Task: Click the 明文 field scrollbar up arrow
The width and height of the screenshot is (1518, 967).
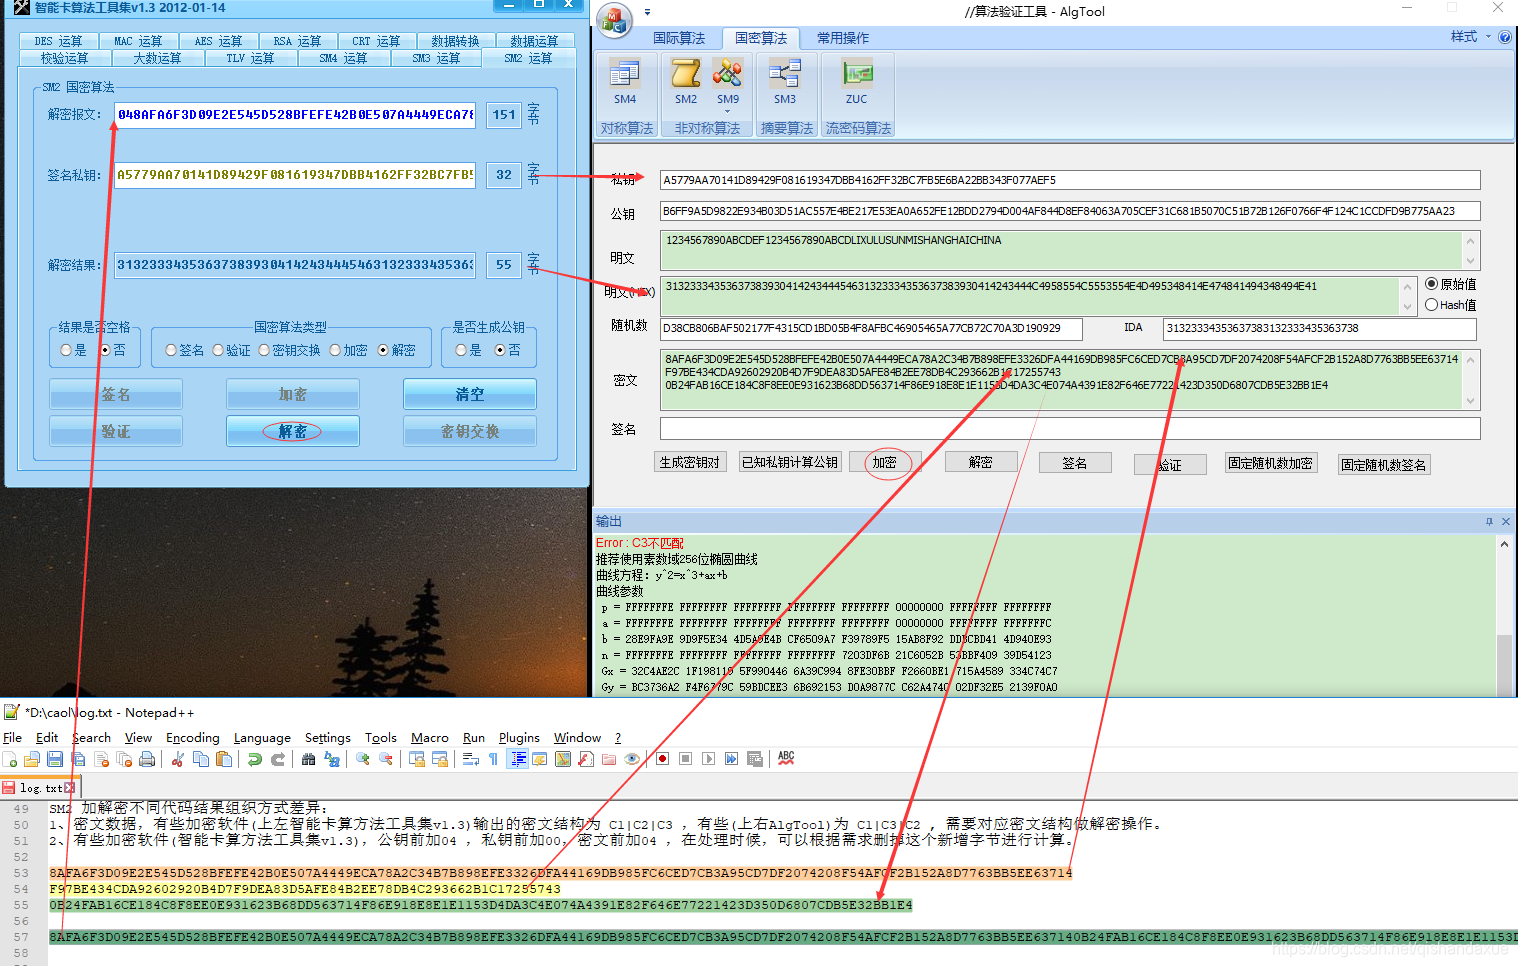Action: pos(1470,241)
